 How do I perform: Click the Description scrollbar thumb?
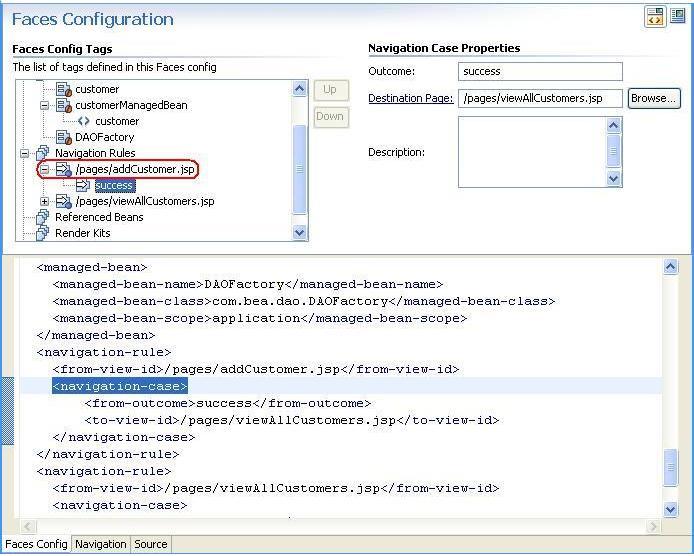(x=613, y=151)
